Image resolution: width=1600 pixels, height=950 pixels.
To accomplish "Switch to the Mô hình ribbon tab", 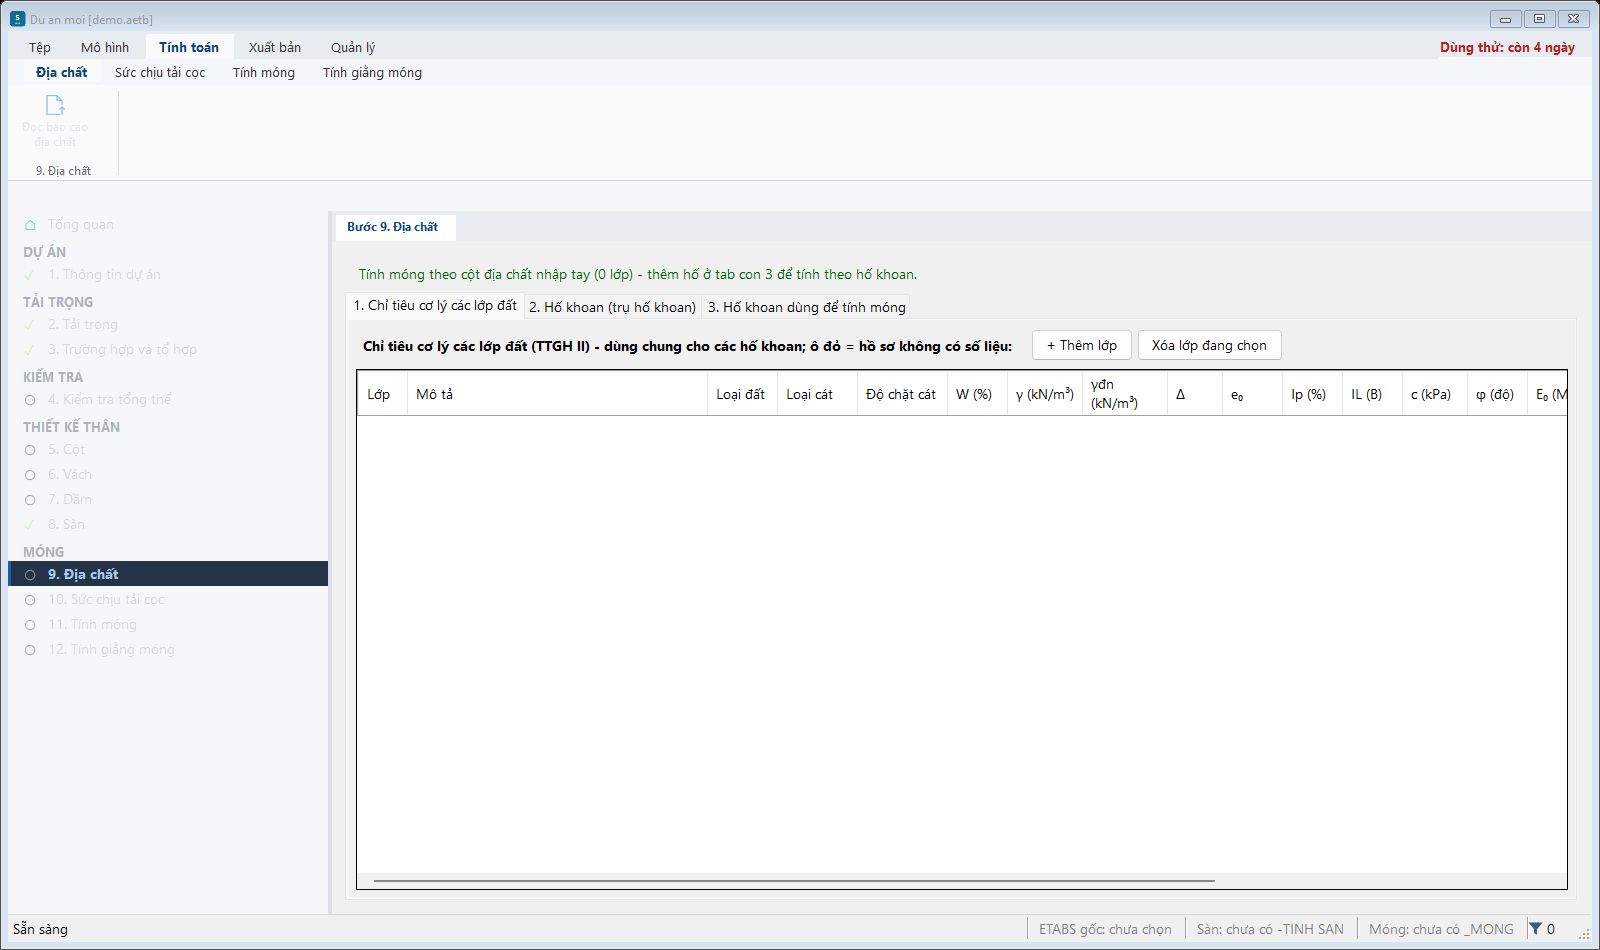I will click(105, 47).
